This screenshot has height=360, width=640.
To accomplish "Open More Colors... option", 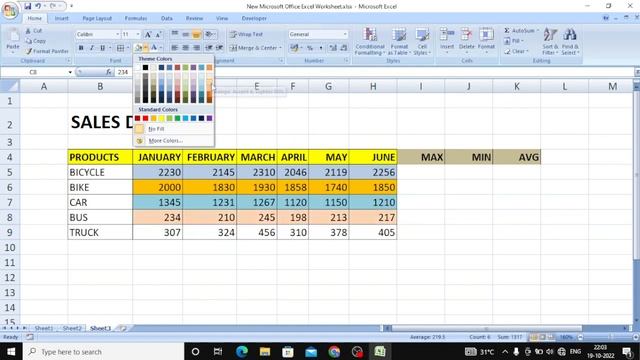I will click(165, 141).
